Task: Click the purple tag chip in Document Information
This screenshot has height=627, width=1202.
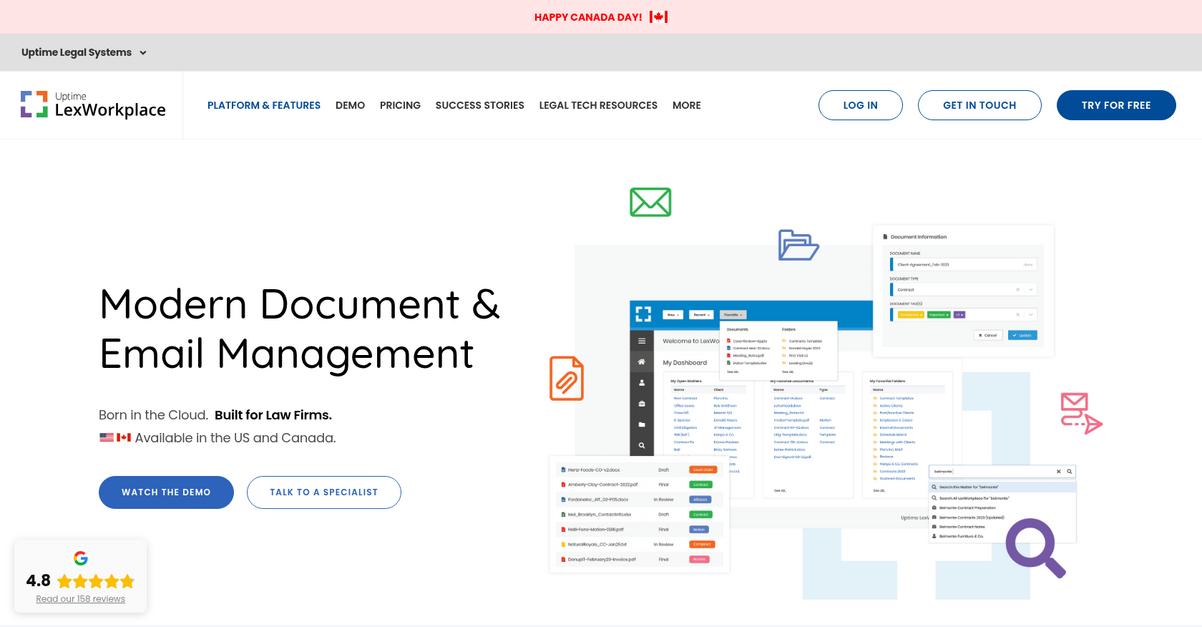Action: click(959, 314)
